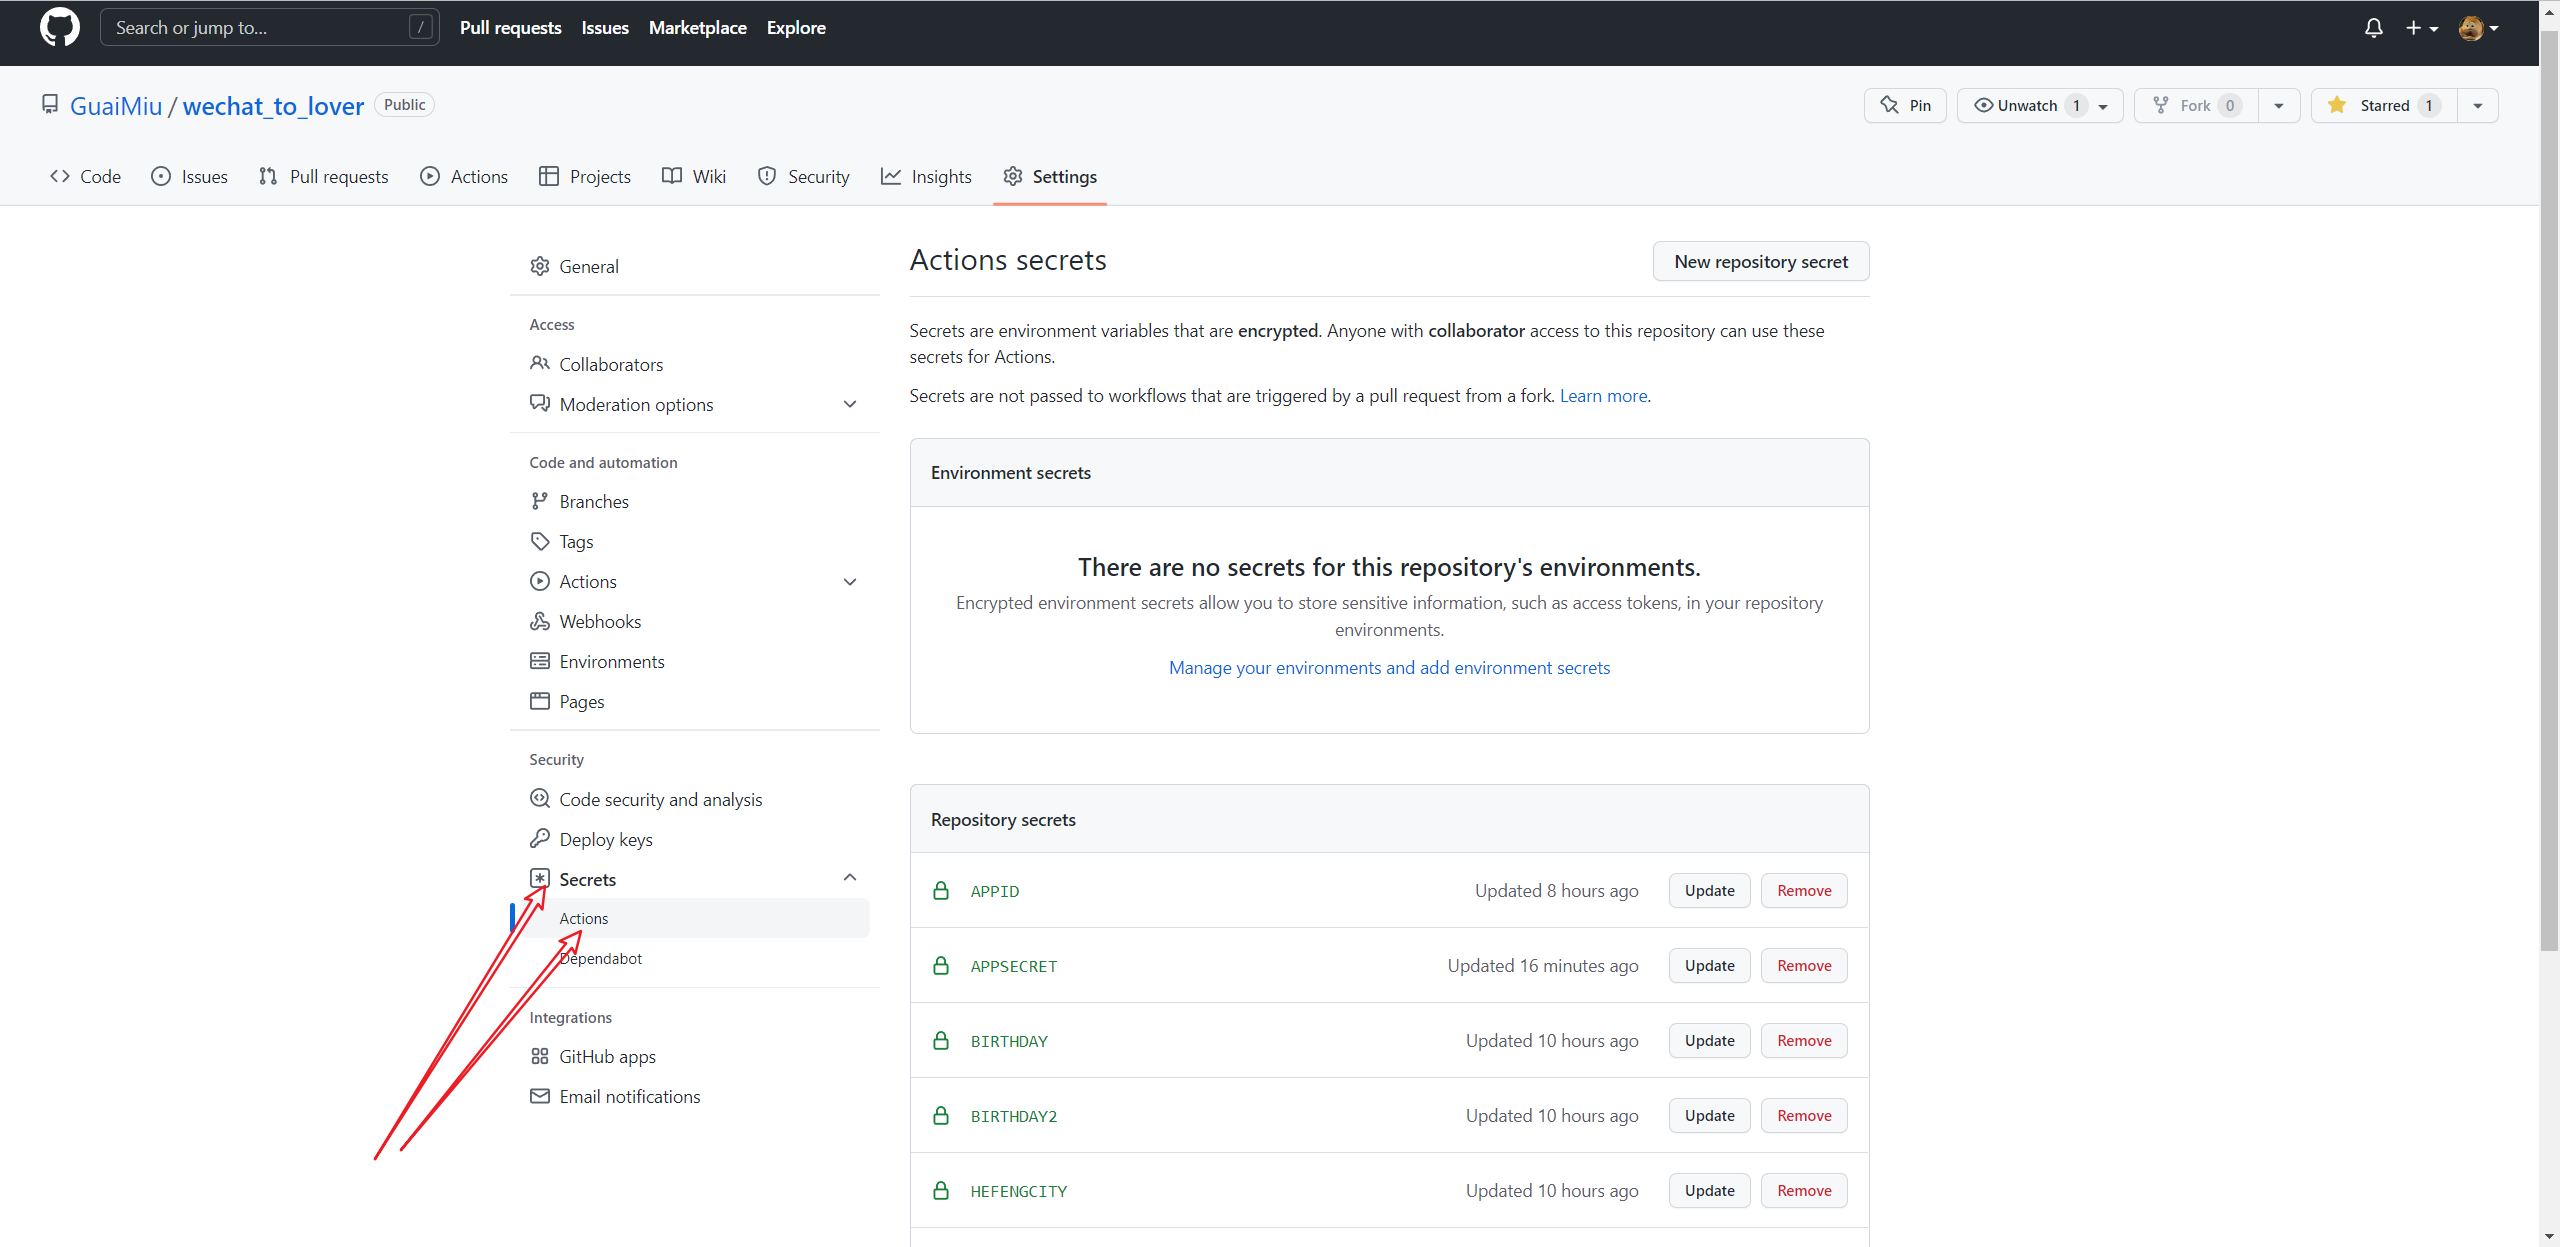Remove the HEFENGCITY secret
The height and width of the screenshot is (1247, 2560).
pos(1804,1190)
